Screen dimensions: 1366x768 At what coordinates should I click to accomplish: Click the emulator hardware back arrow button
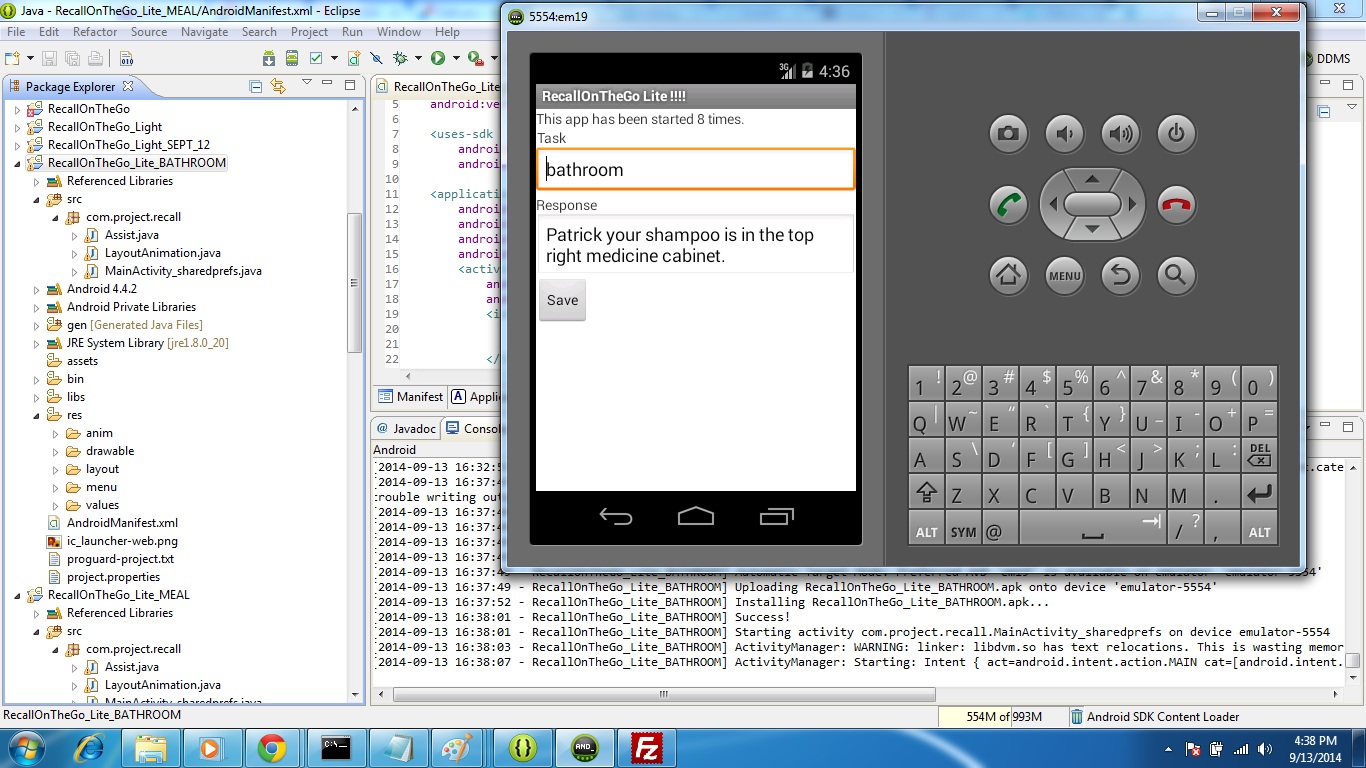pyautogui.click(x=1120, y=275)
